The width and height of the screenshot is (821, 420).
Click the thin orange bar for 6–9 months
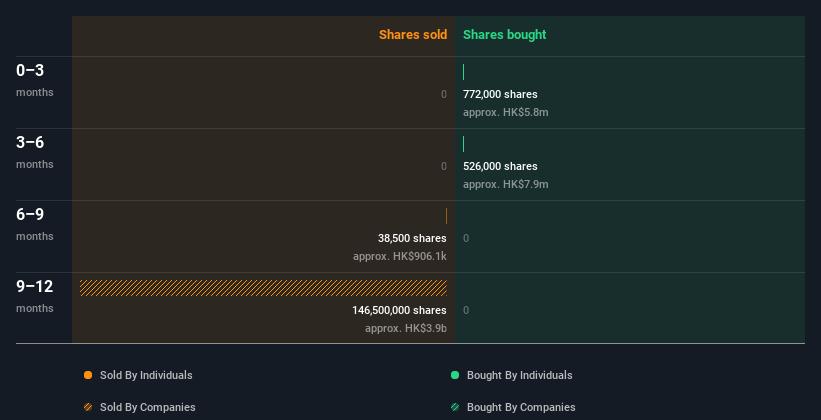click(x=446, y=216)
